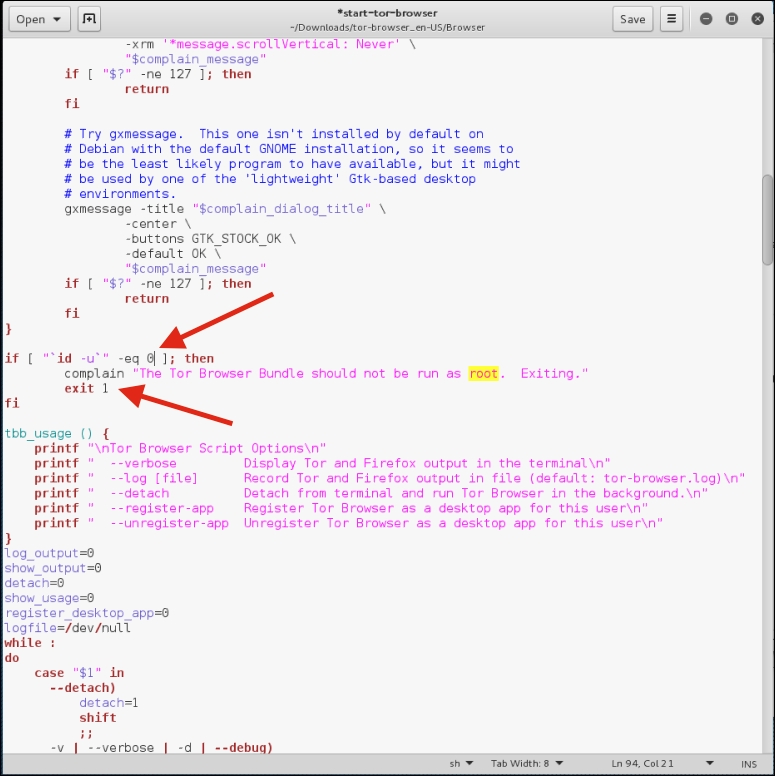Open Ln 94, Col 21 position dropdown
This screenshot has width=775, height=776.
coord(662,764)
